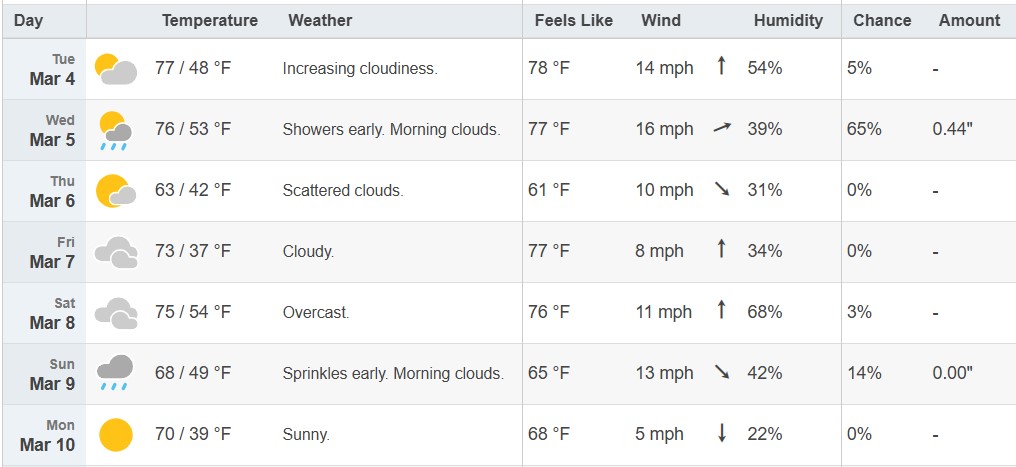Open the Sat Mar 8 day cell
Viewport: 1016px width, 467px height.
[x=44, y=313]
